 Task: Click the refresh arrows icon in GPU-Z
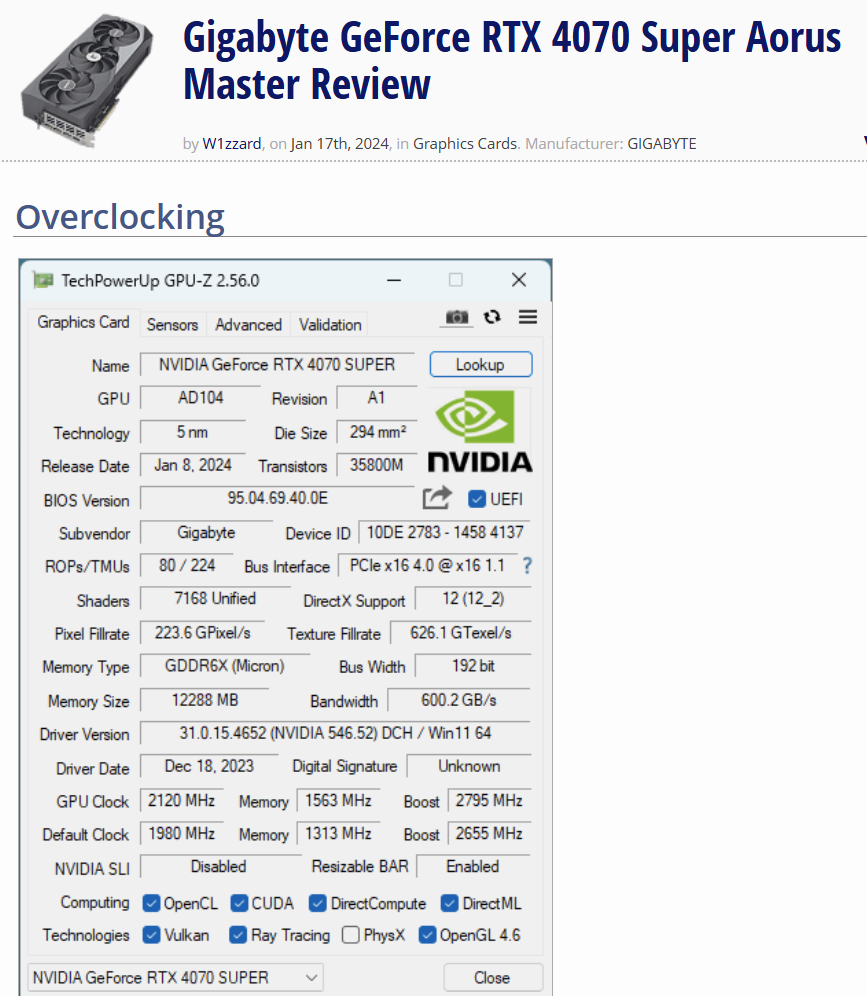point(492,317)
